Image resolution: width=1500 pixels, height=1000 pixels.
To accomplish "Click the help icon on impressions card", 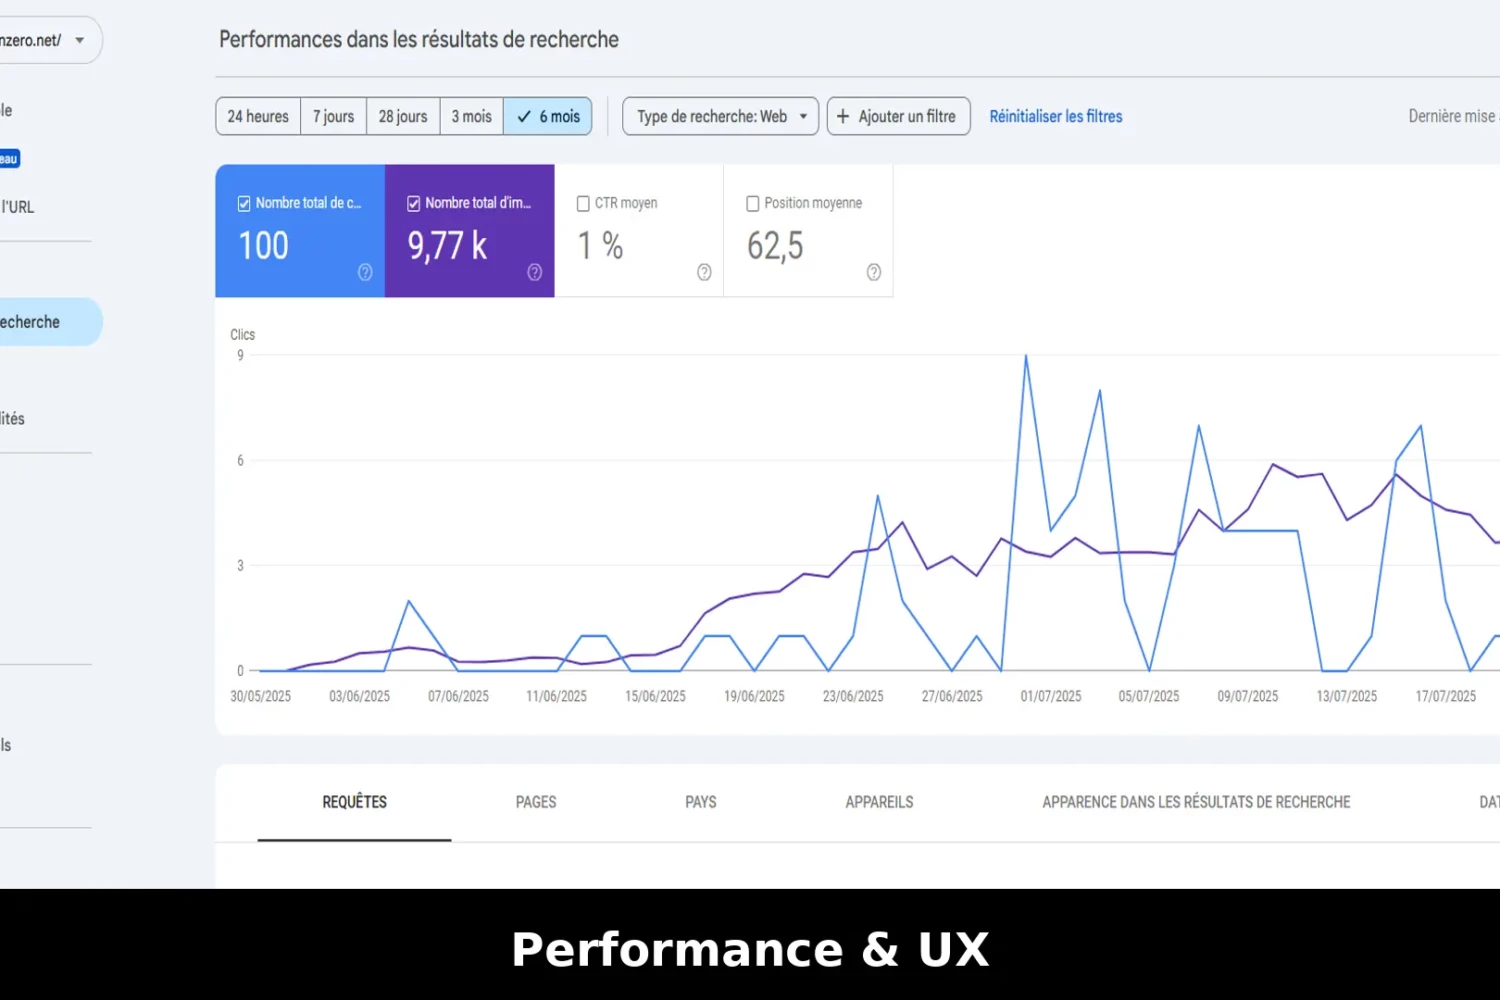I will (x=534, y=272).
